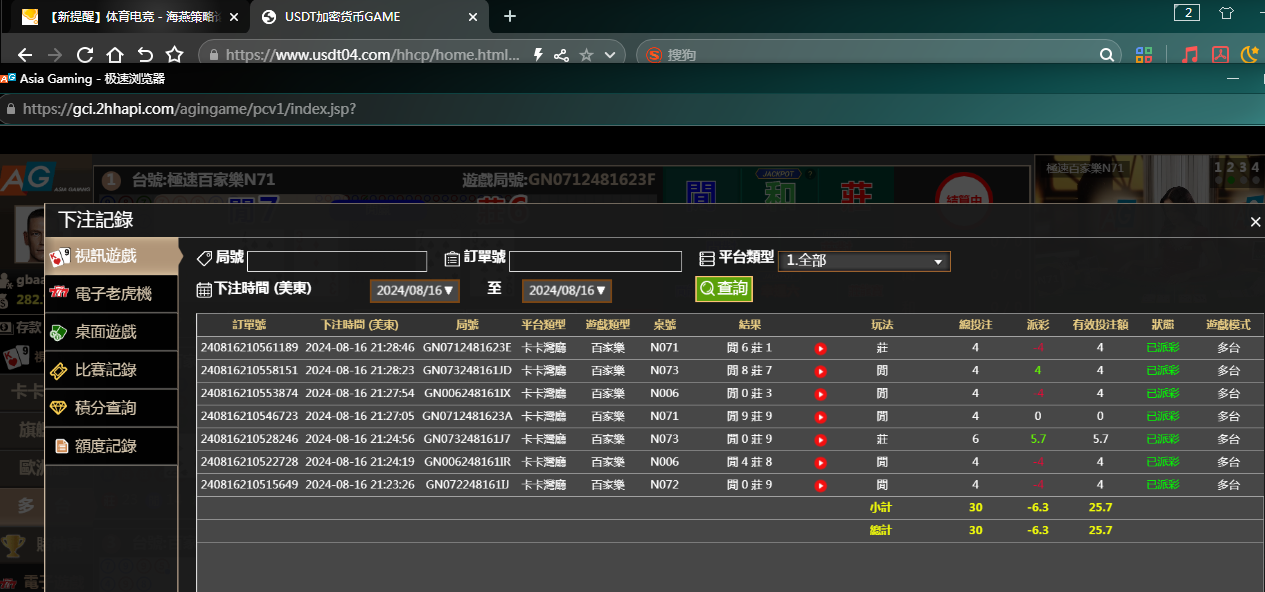The height and width of the screenshot is (592, 1265).
Task: Click replay icon for order 240816210528246
Action: [820, 439]
